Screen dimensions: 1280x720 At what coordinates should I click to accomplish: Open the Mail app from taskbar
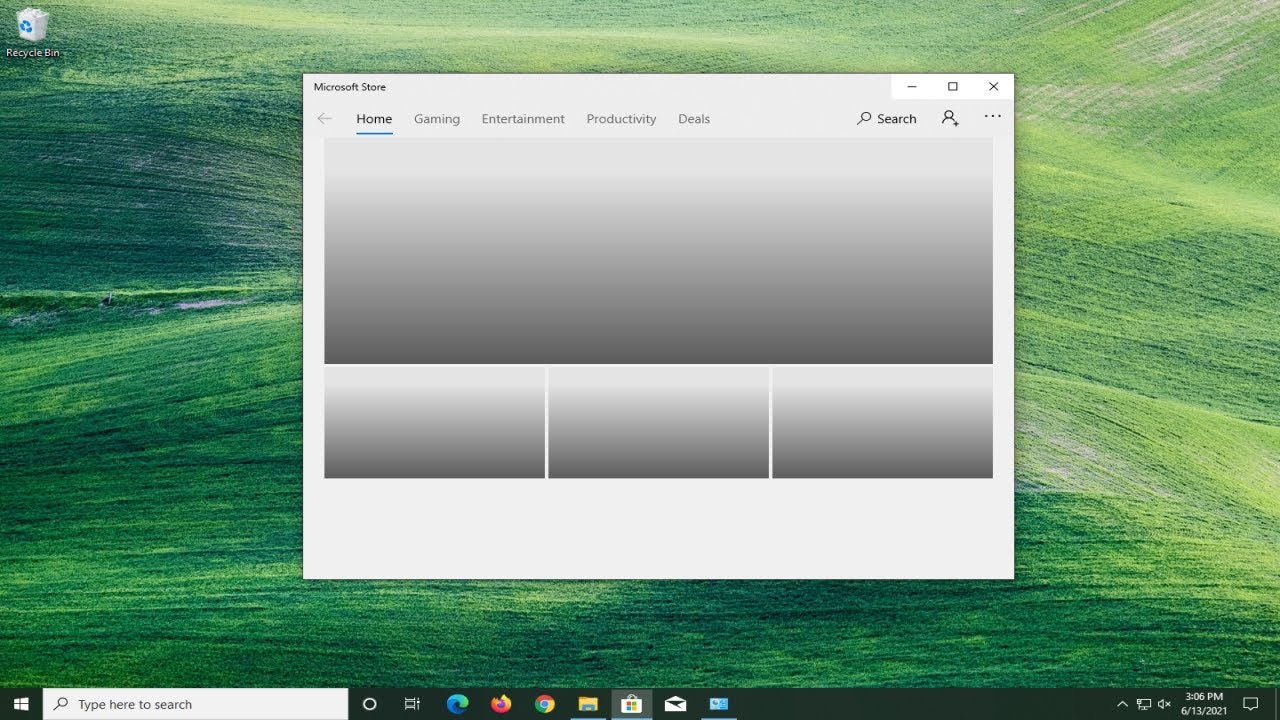pos(675,704)
